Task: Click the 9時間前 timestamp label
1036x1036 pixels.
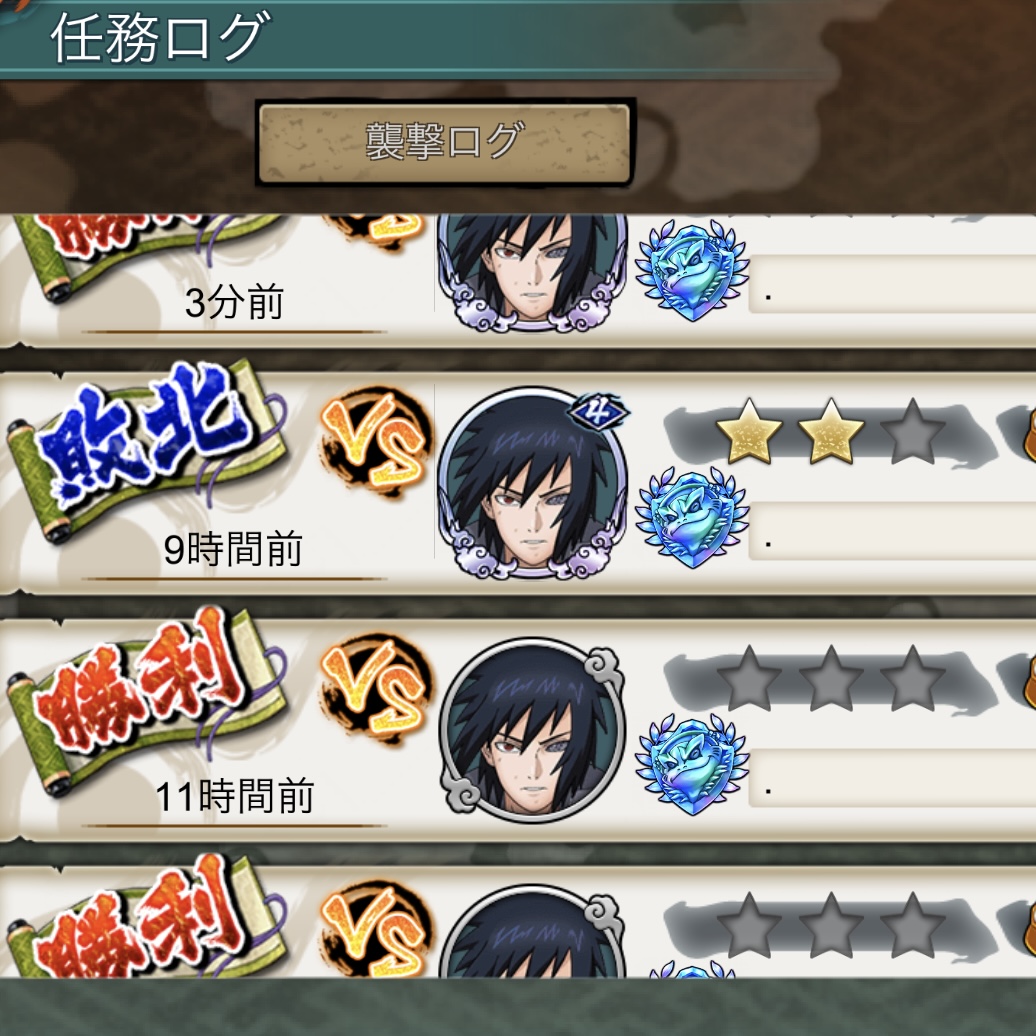Action: [x=233, y=549]
